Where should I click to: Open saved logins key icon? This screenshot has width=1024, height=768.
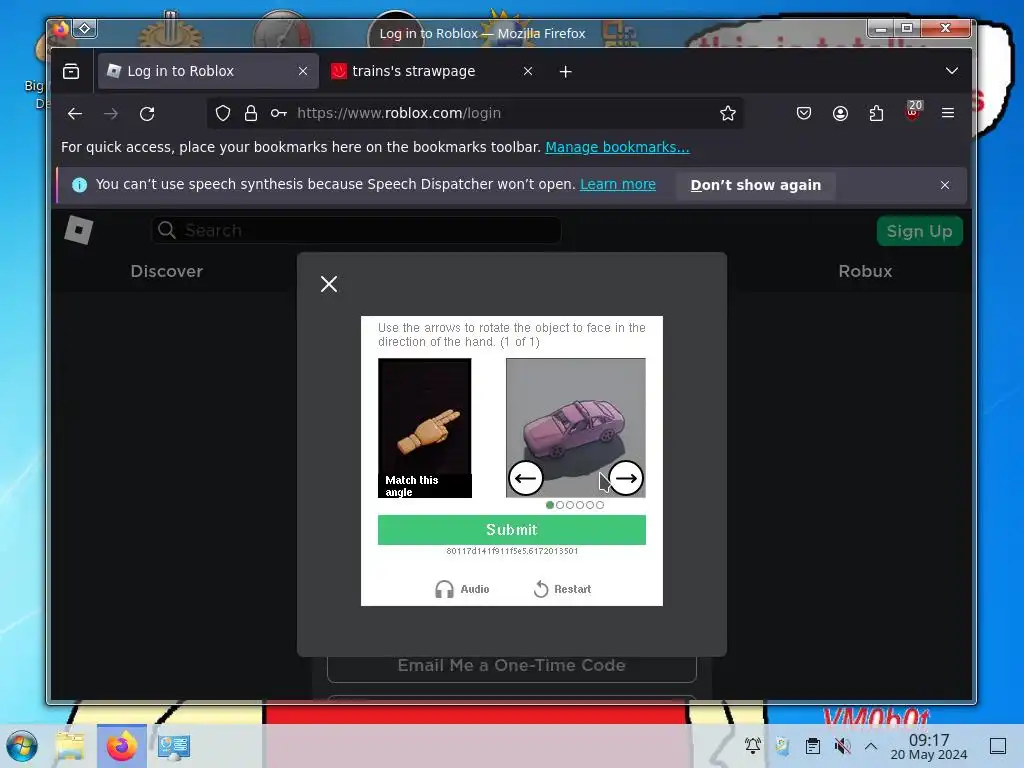point(279,114)
